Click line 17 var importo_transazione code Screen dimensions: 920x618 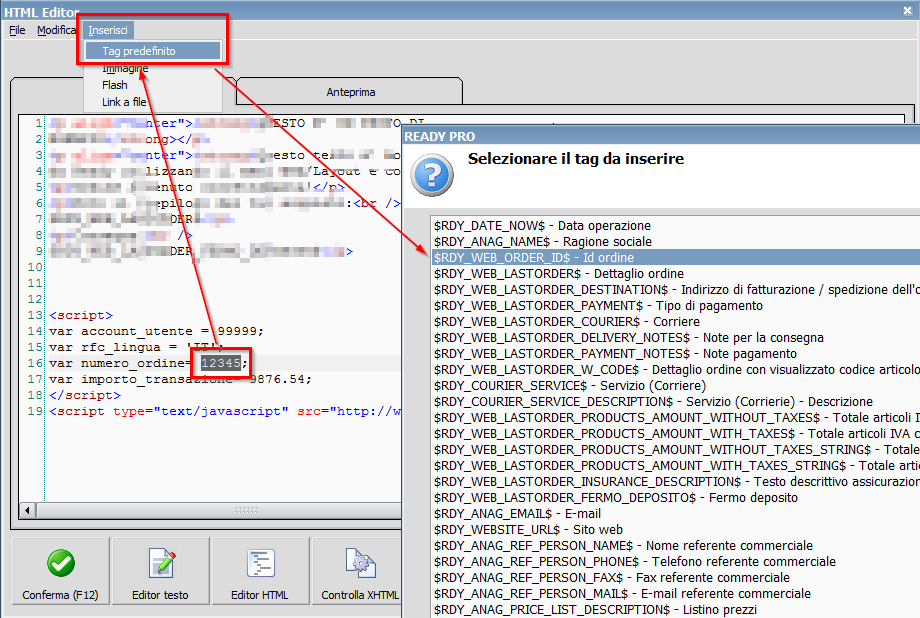(x=180, y=379)
